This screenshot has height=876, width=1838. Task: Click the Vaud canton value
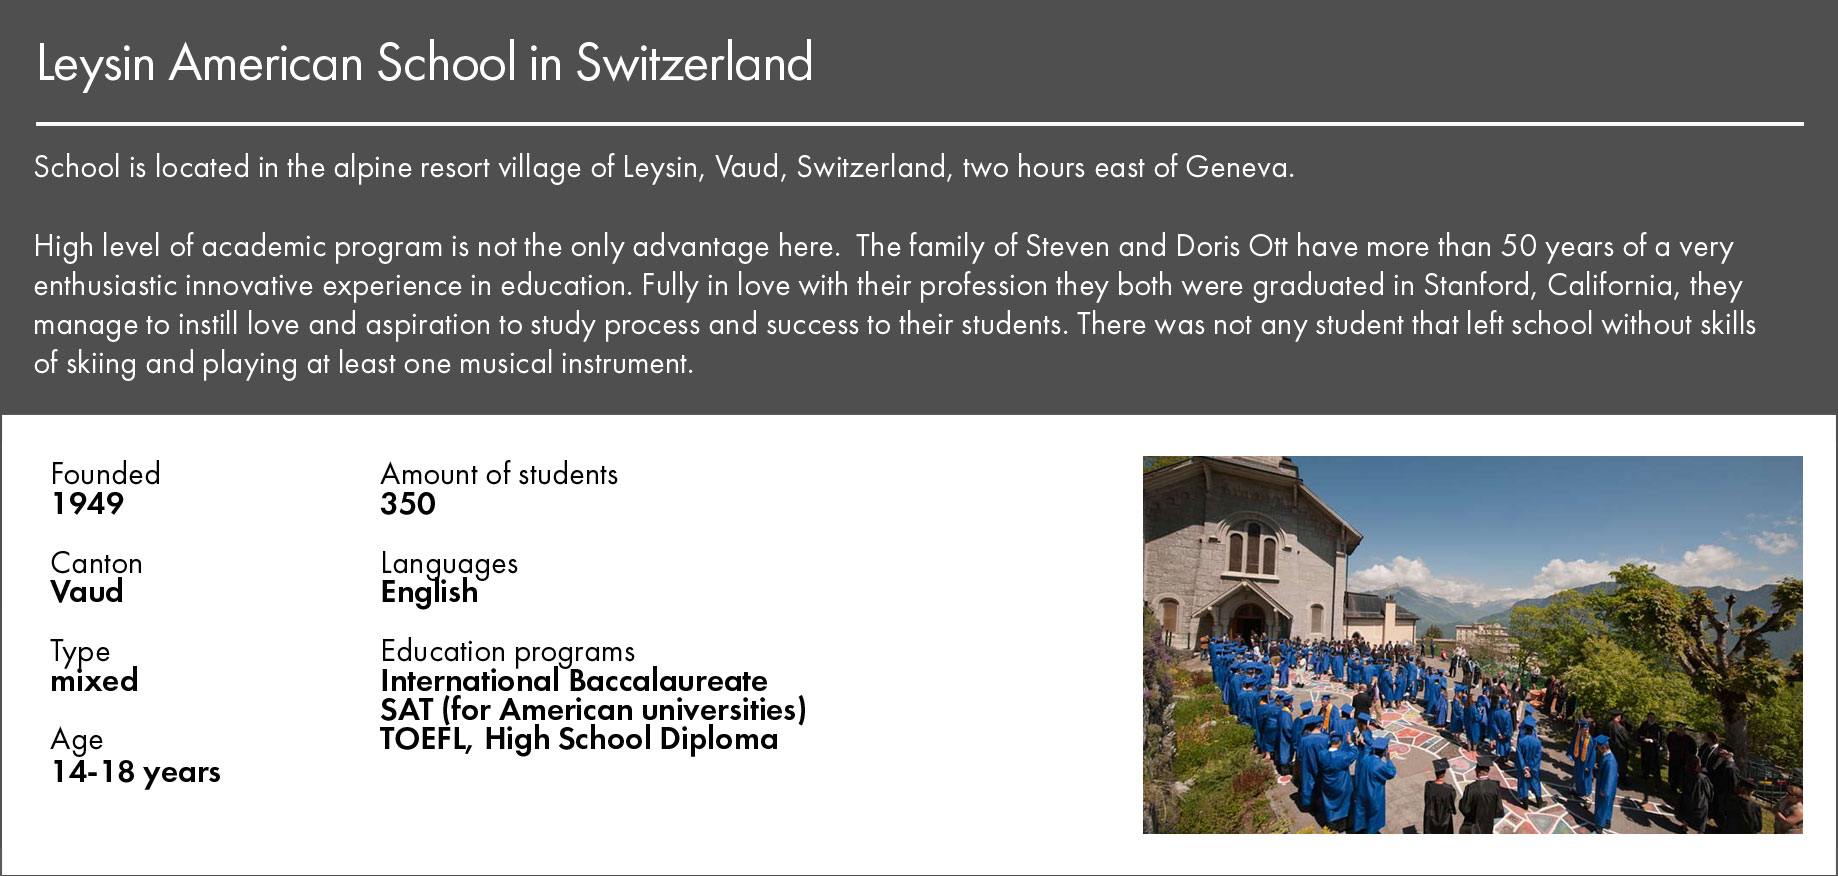pyautogui.click(x=87, y=592)
